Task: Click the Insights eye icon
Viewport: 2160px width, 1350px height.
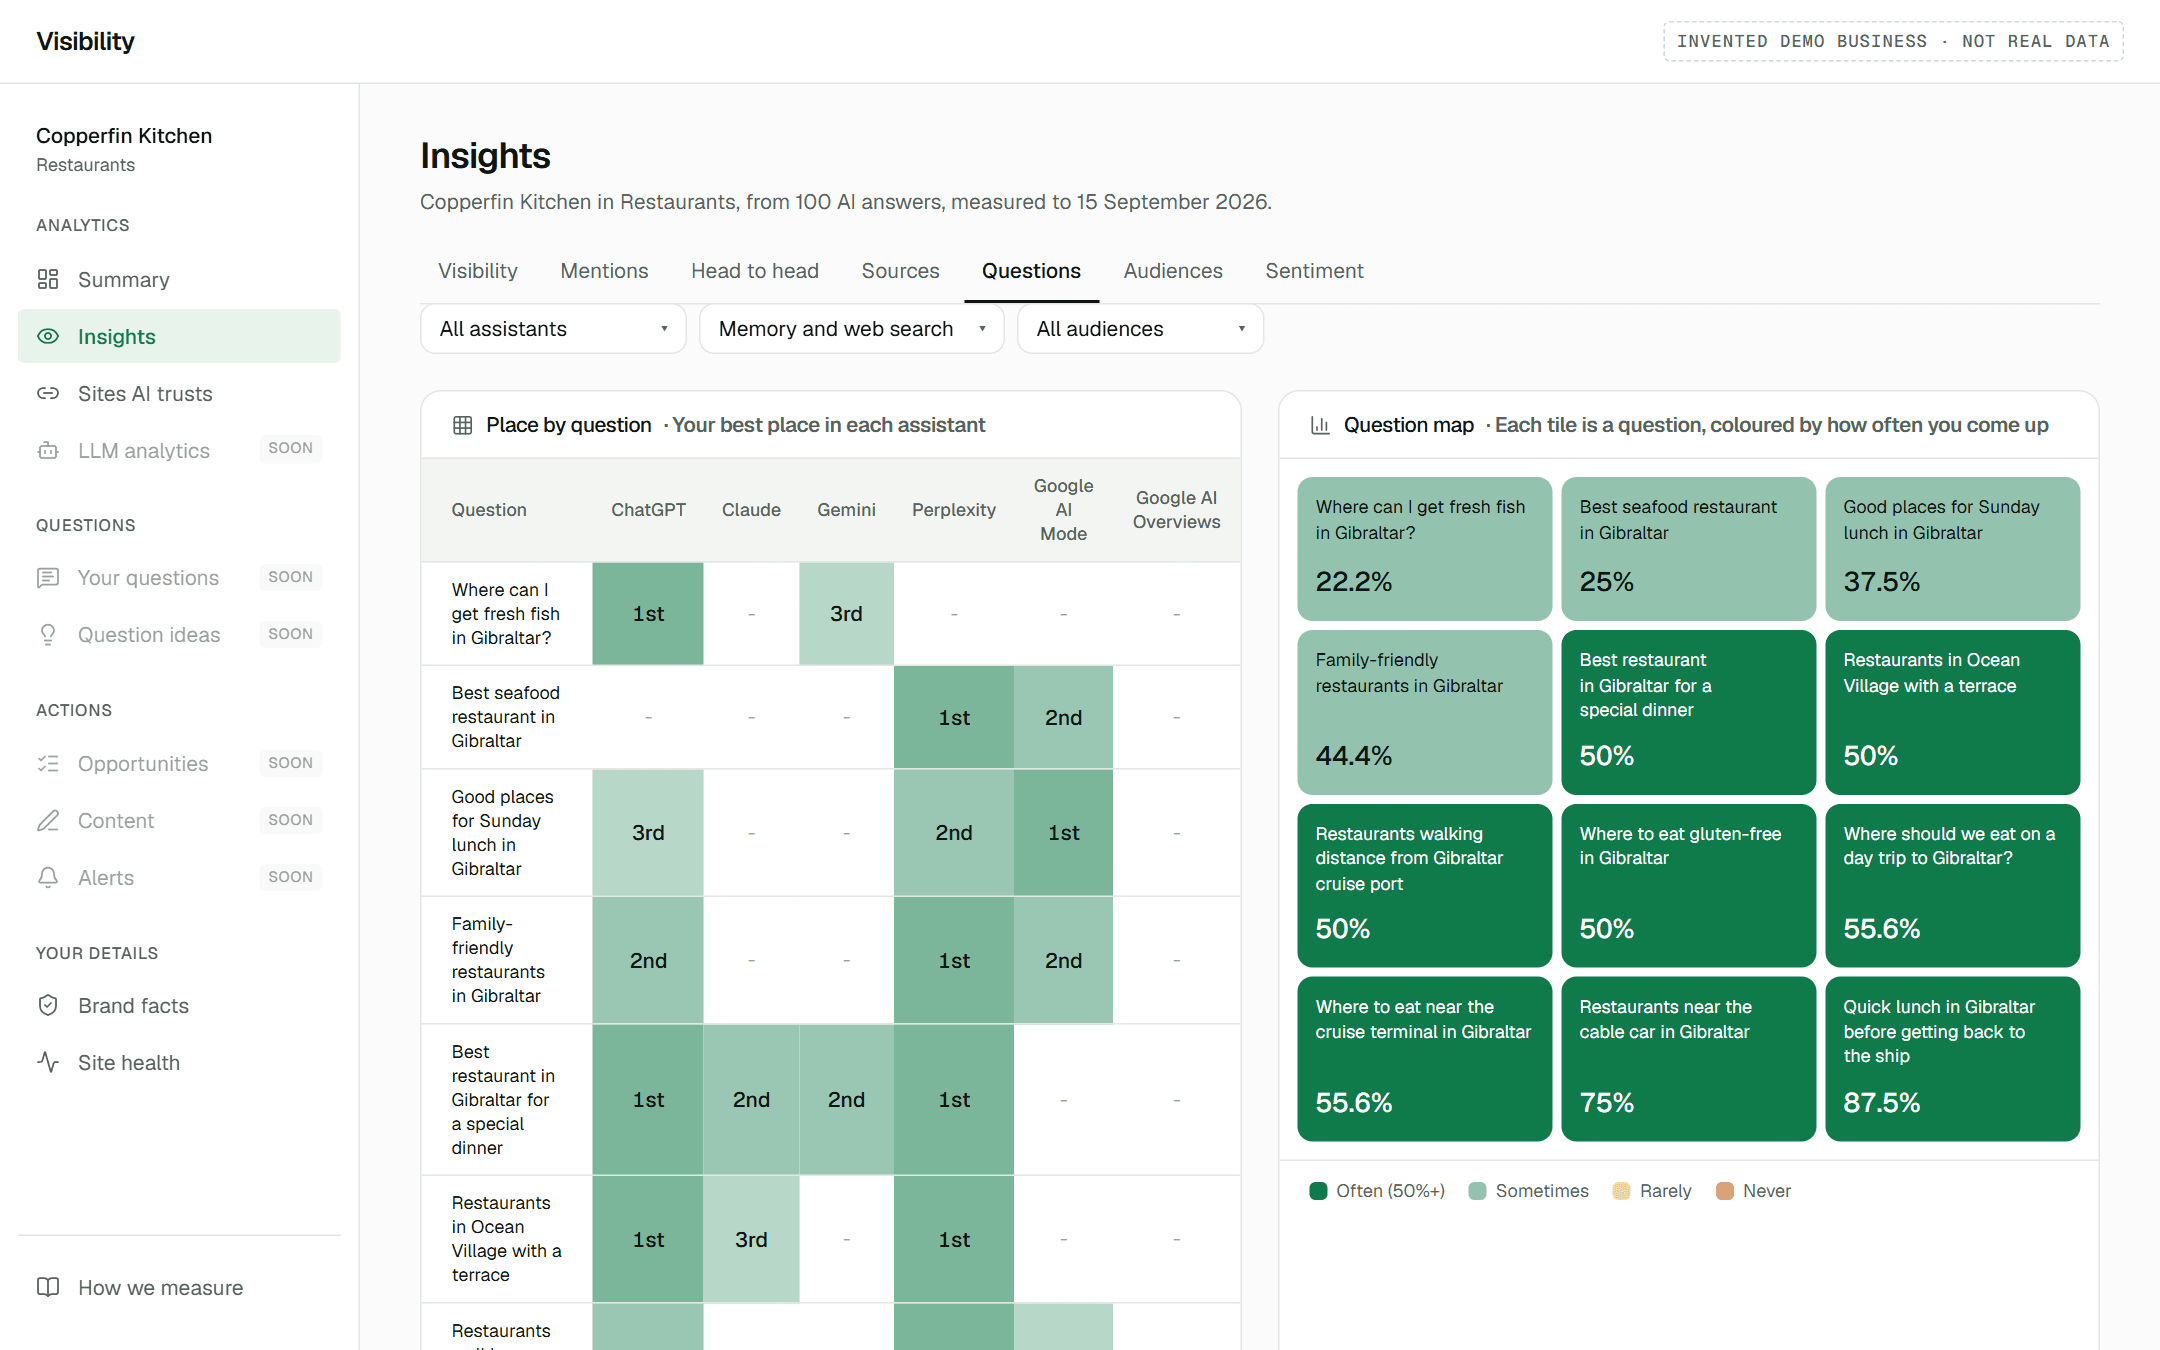Action: (x=48, y=336)
